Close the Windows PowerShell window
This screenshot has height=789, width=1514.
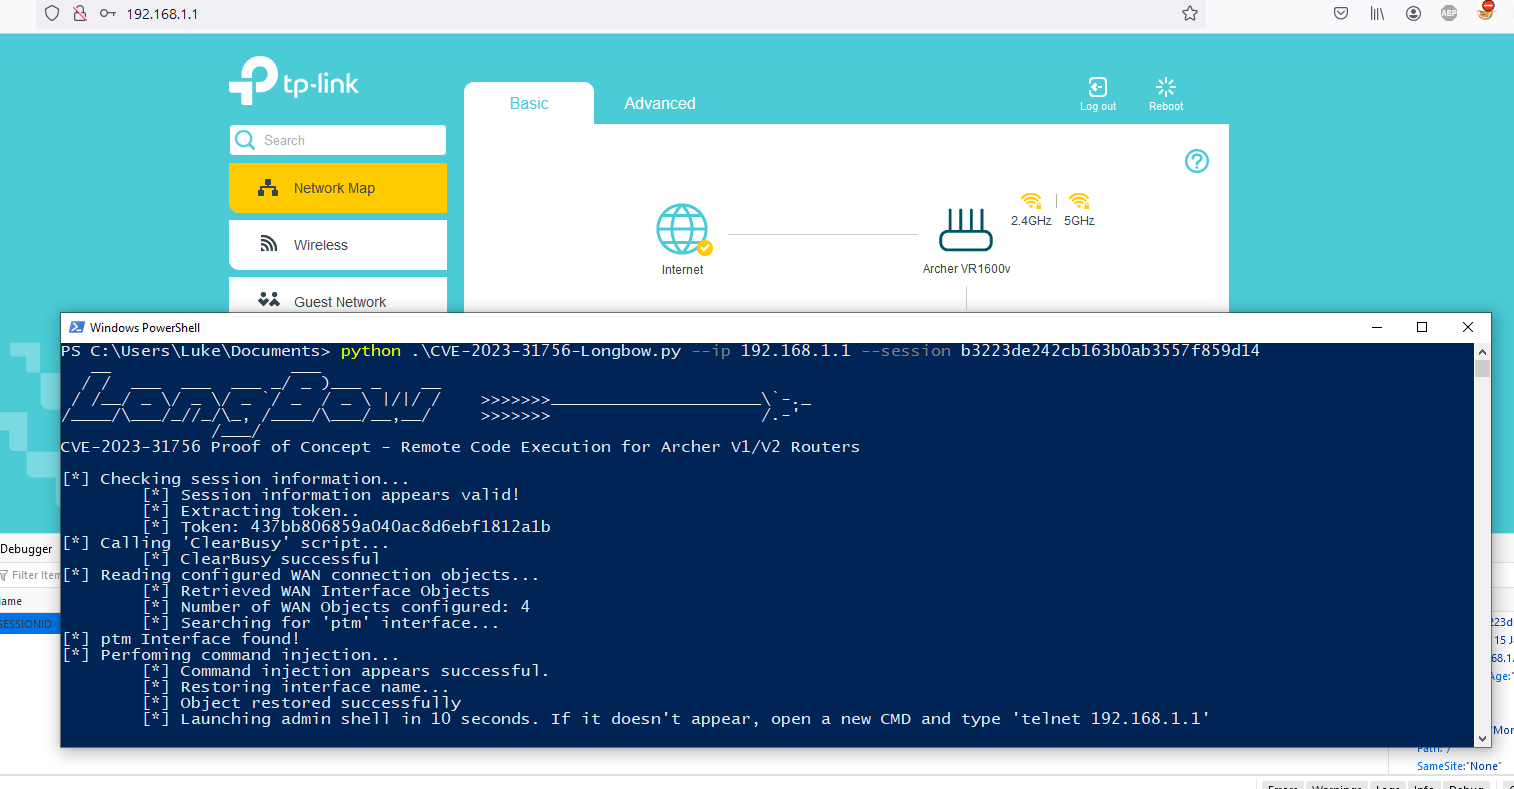tap(1468, 327)
